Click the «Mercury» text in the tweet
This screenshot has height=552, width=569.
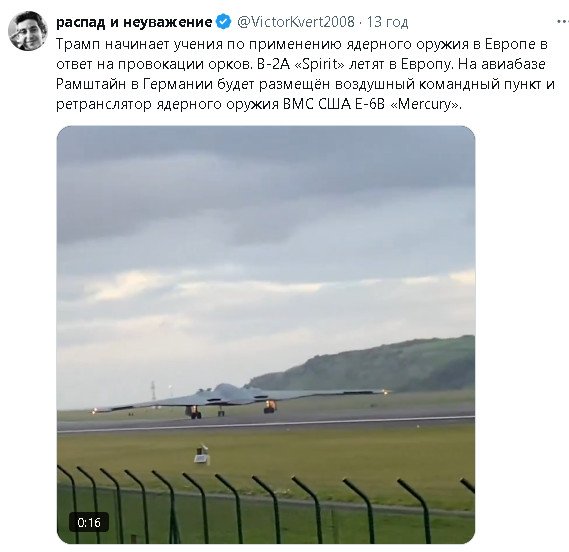pos(425,105)
